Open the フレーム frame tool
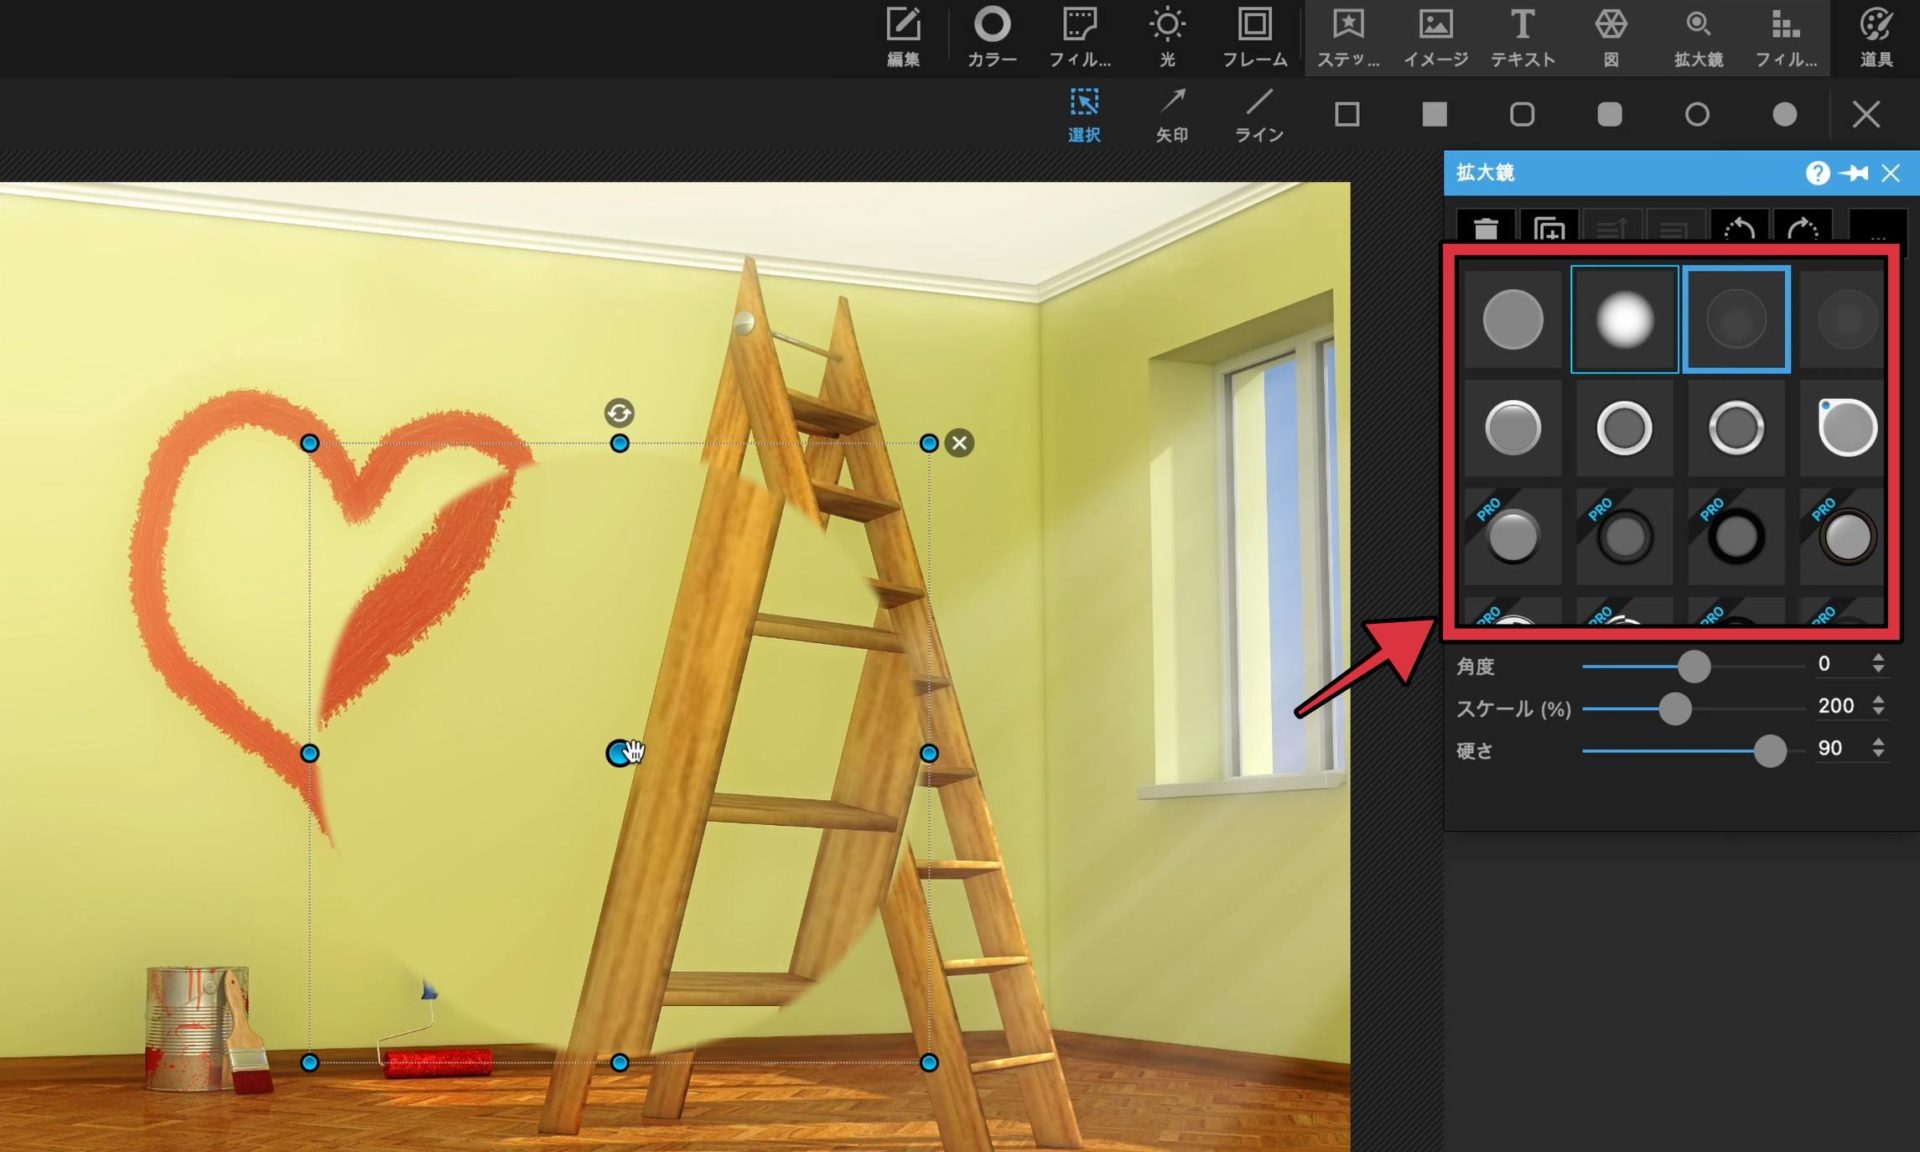 click(1254, 37)
